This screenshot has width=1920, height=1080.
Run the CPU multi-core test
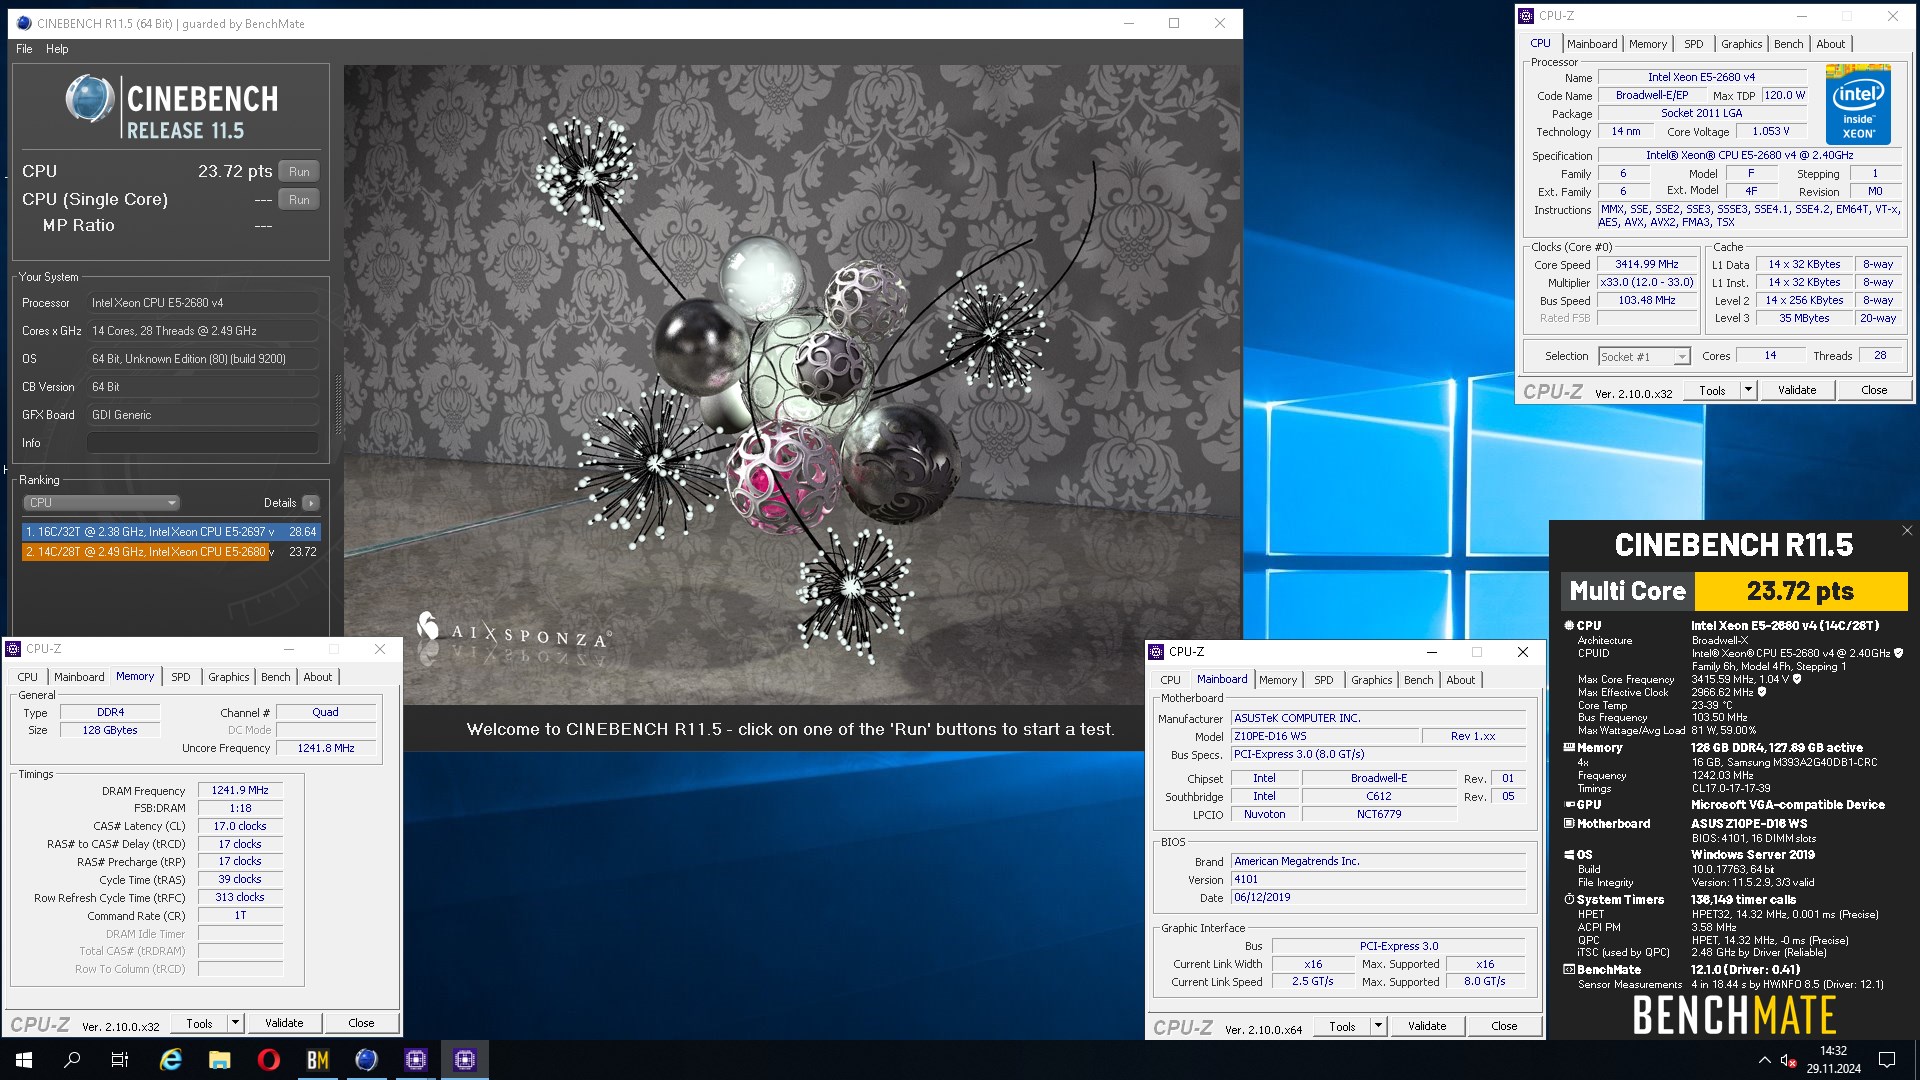click(299, 172)
